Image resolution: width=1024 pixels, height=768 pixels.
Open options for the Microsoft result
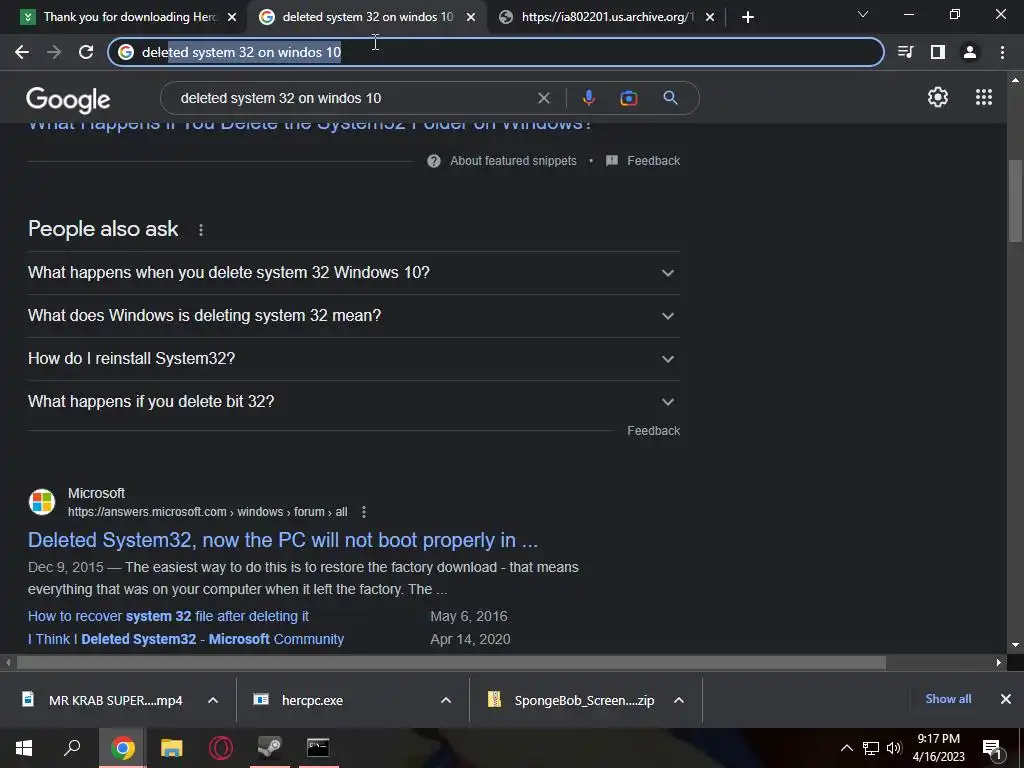[x=364, y=512]
